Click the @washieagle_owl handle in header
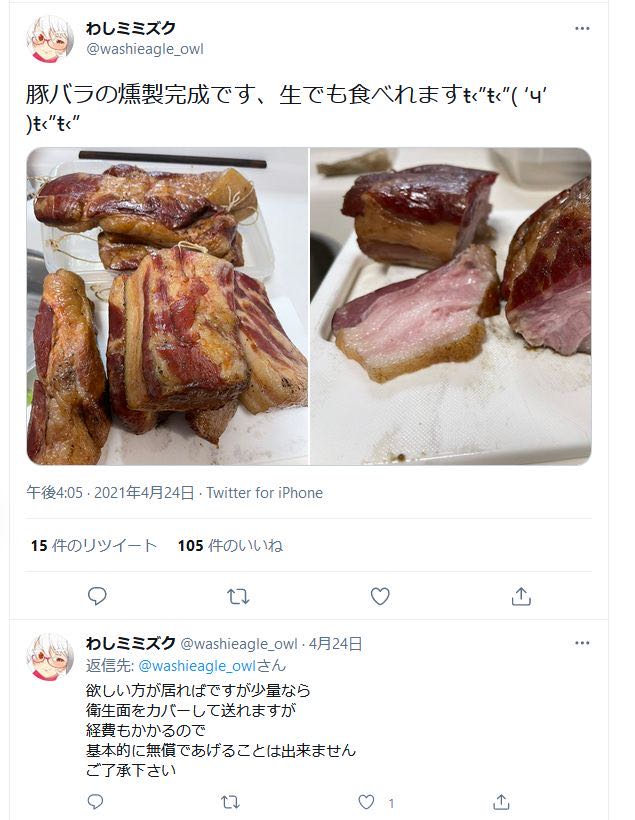 pyautogui.click(x=145, y=49)
